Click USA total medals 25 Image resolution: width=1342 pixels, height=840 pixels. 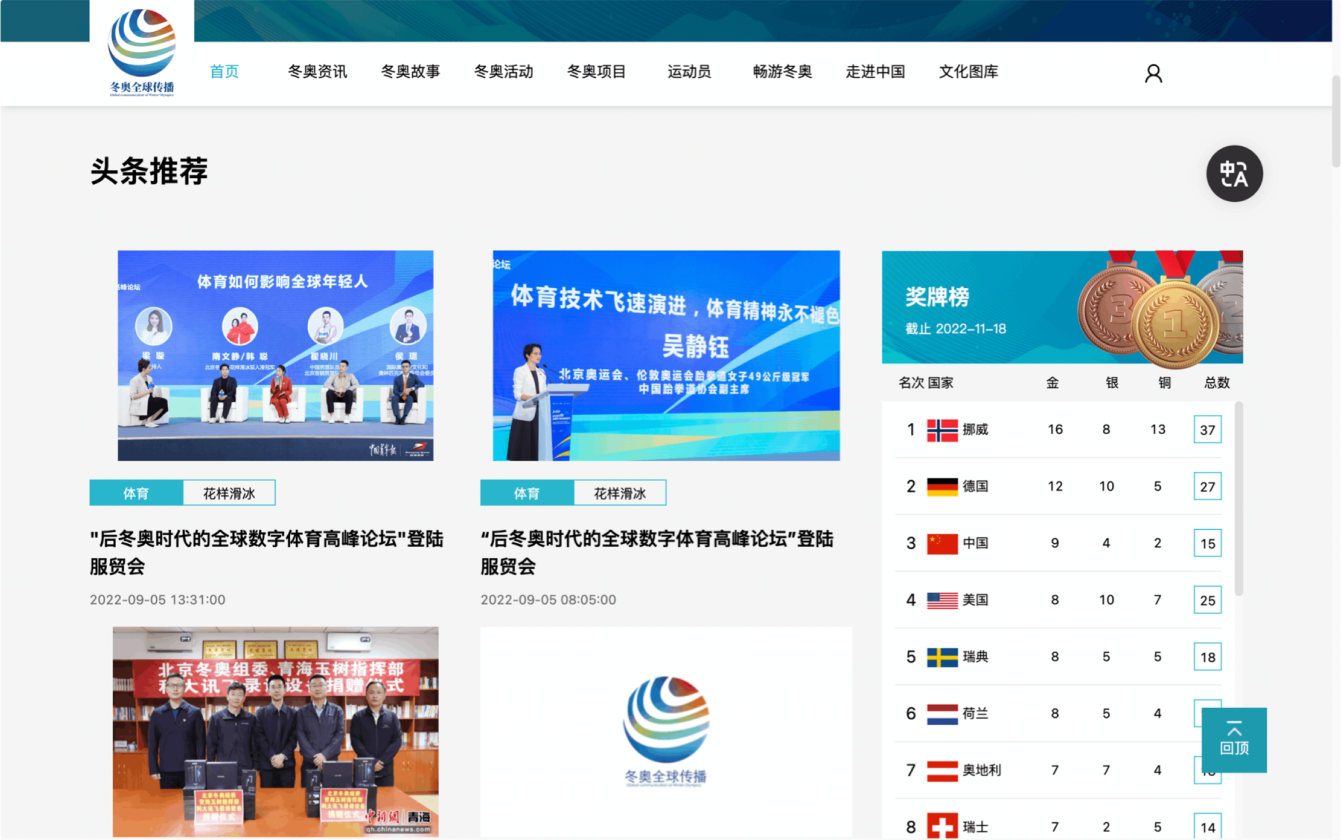[1208, 600]
